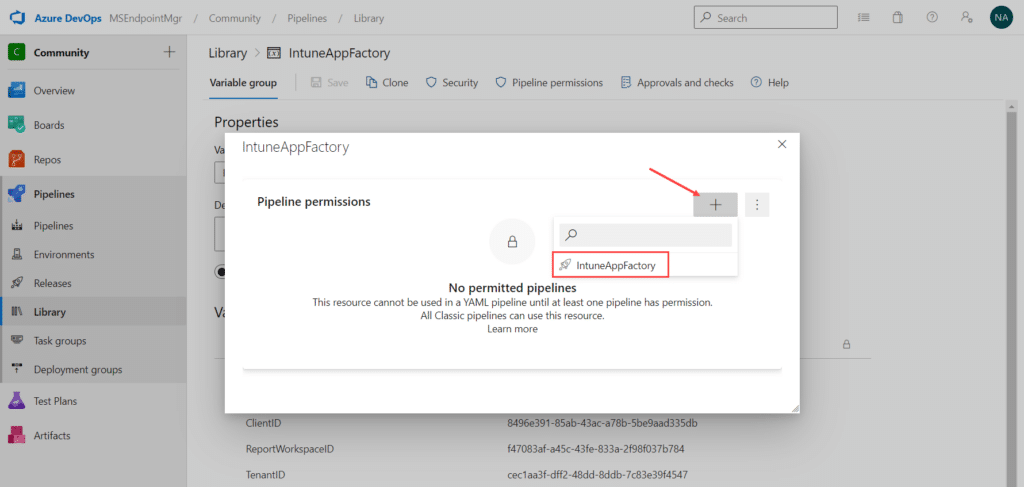Click value f47083af-a45c-43fe-833a-2f98f037b784
Viewport: 1024px width, 487px height.
pyautogui.click(x=596, y=448)
